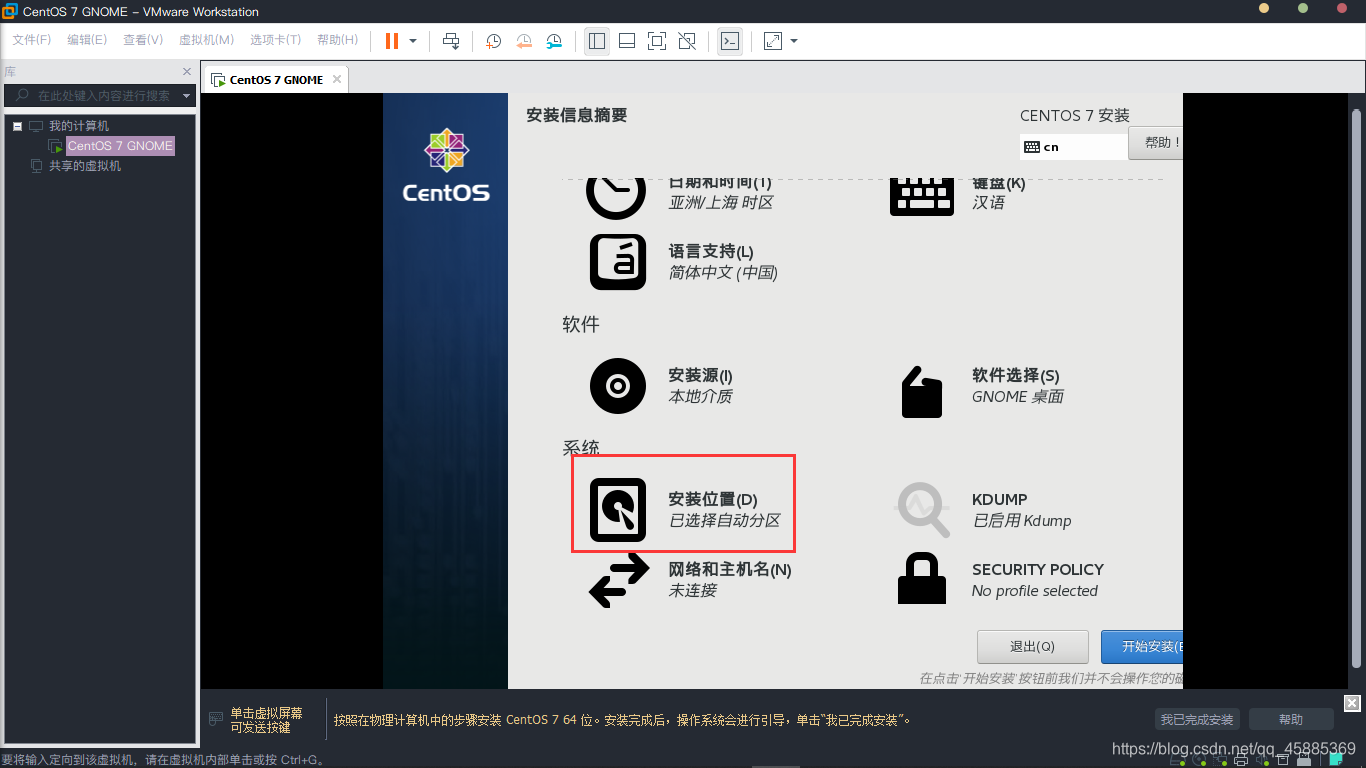Open the 编辑(E) menu
Viewport: 1366px width, 768px height.
[x=87, y=40]
